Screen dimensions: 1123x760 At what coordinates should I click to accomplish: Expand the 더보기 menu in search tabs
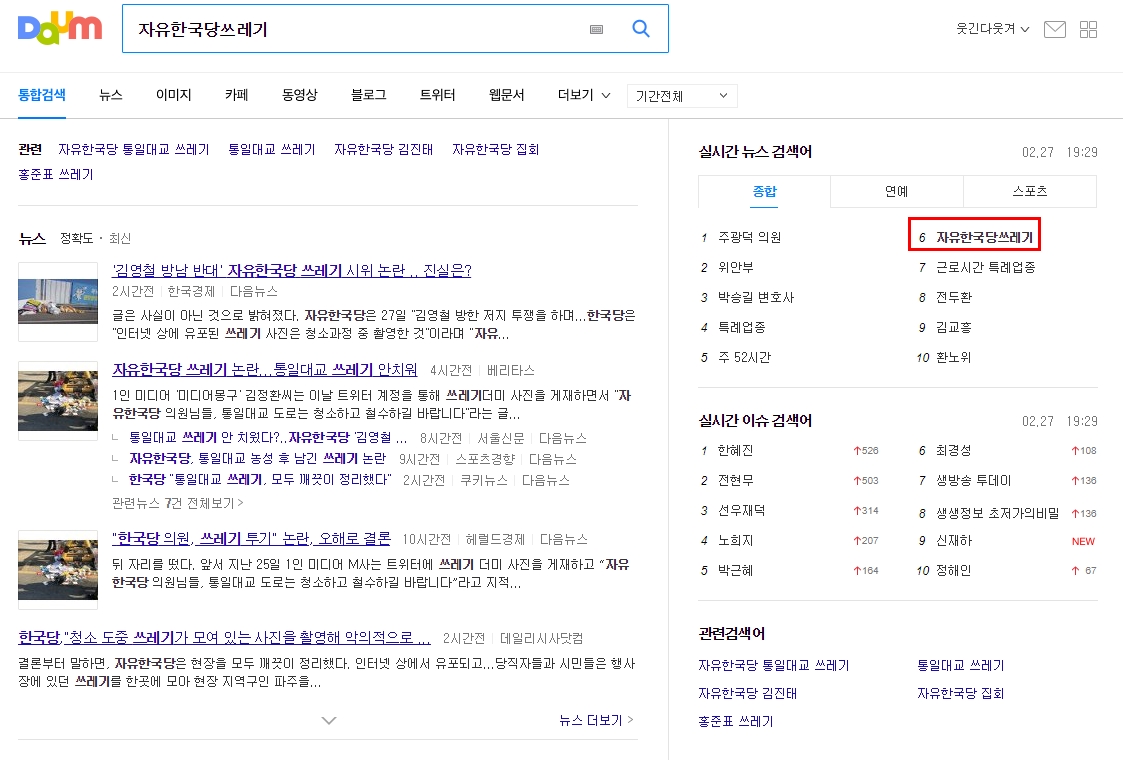click(x=583, y=95)
